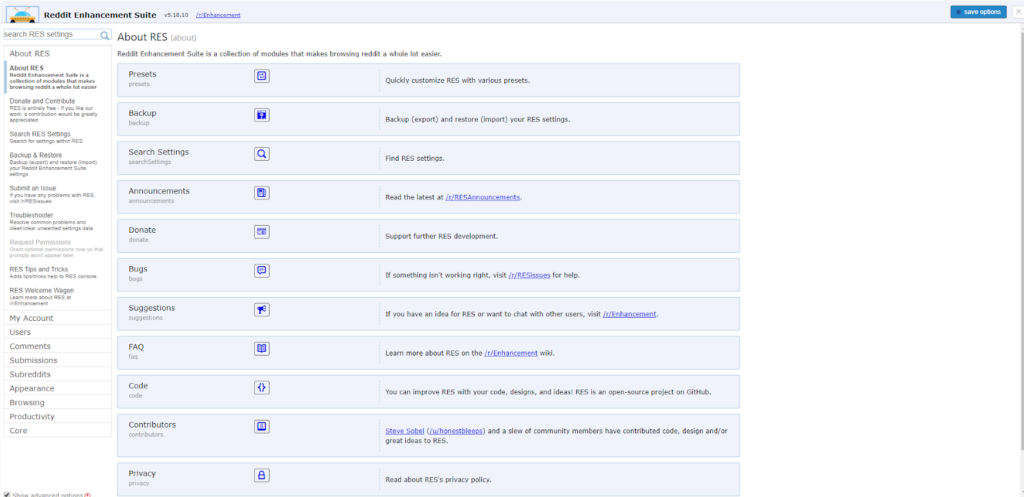Click the Suggestions megaphone icon

click(x=261, y=310)
